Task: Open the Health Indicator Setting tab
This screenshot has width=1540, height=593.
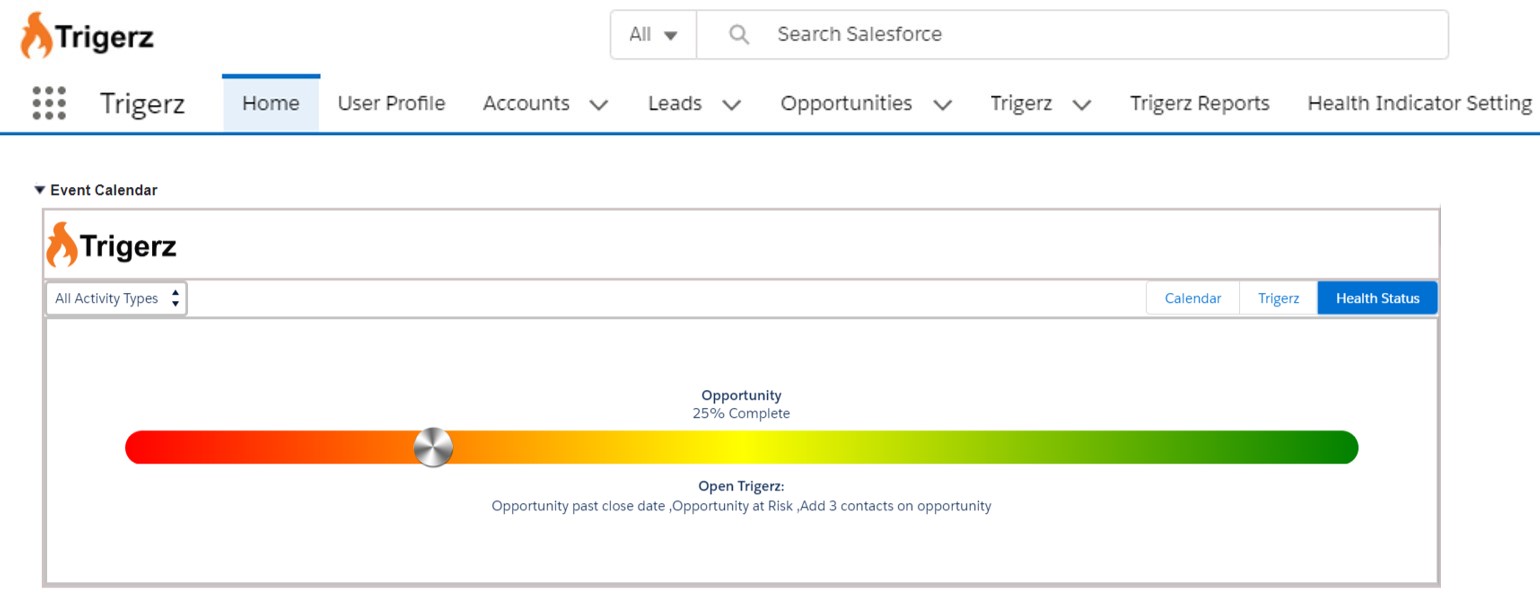Action: tap(1420, 103)
